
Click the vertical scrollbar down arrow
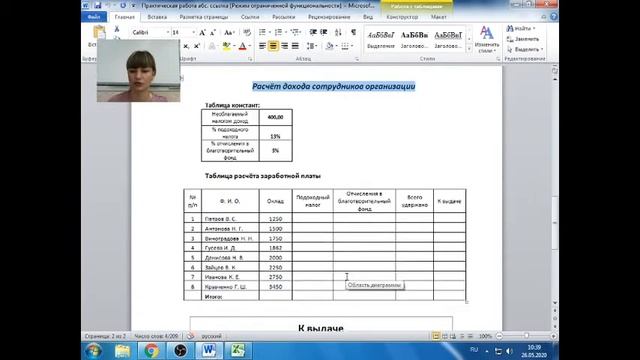(555, 303)
